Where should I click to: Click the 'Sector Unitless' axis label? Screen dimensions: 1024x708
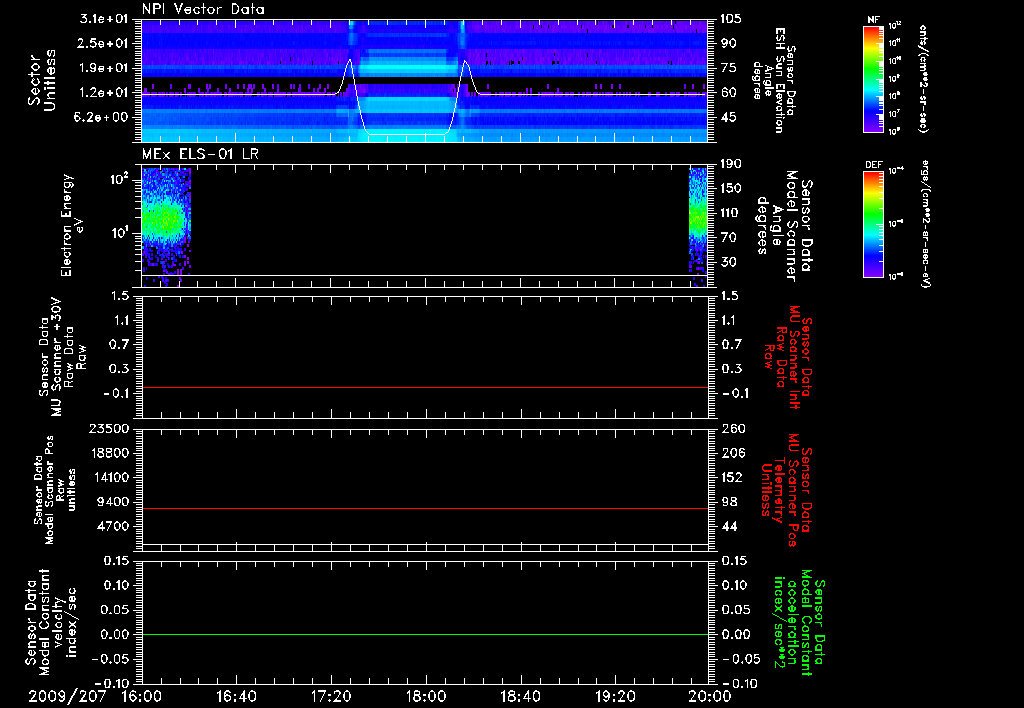click(42, 80)
